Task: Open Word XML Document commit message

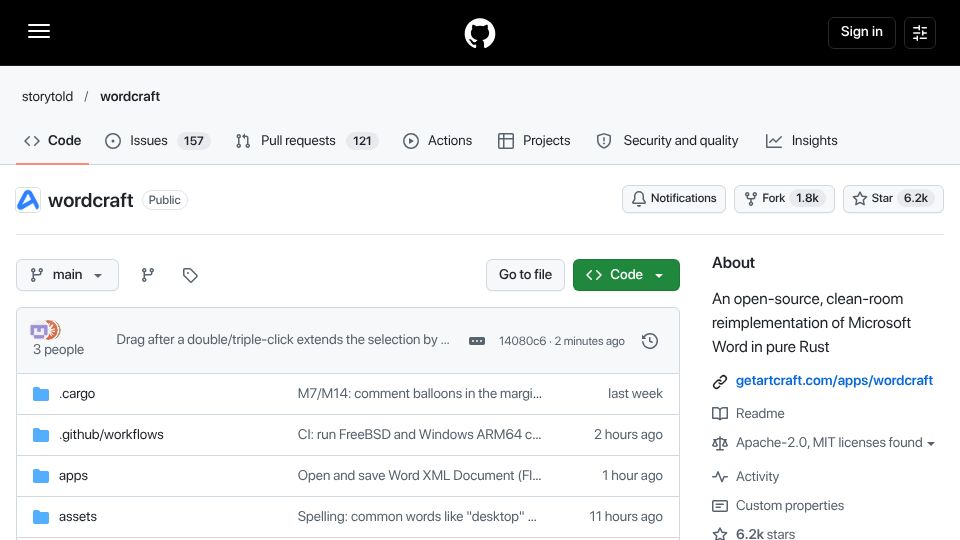Action: click(x=419, y=476)
